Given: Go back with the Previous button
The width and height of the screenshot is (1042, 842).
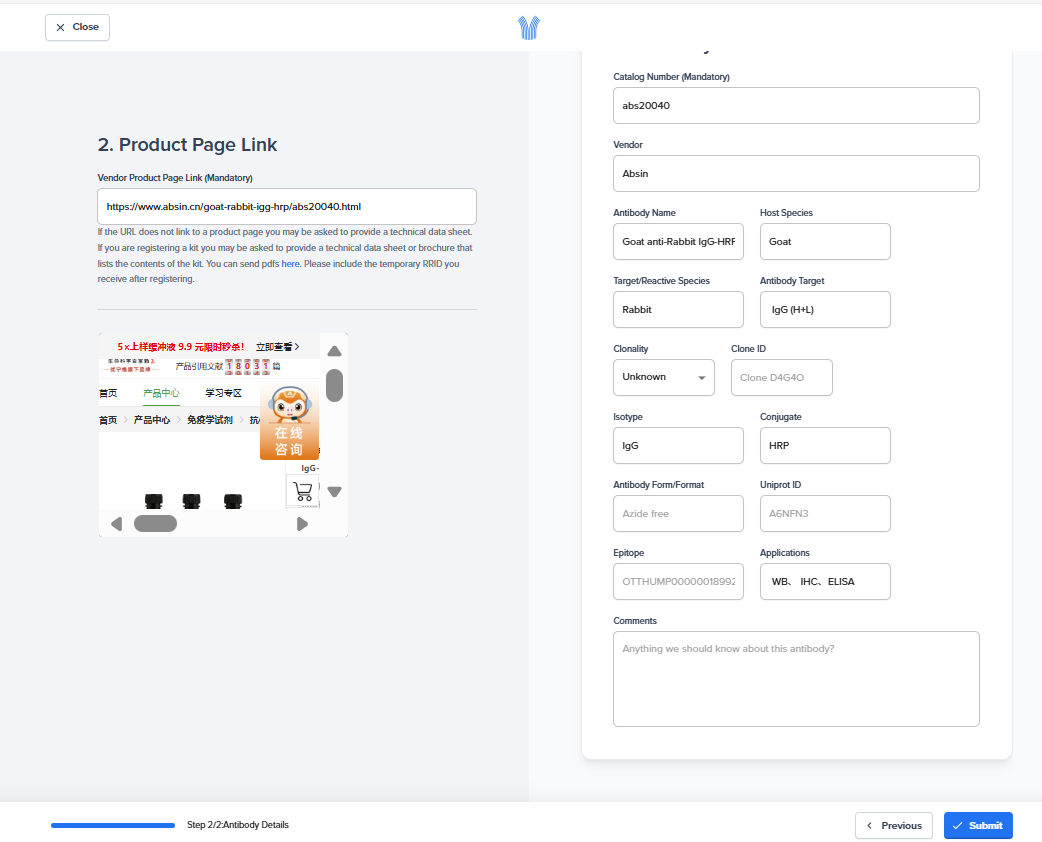Looking at the screenshot, I should 893,825.
